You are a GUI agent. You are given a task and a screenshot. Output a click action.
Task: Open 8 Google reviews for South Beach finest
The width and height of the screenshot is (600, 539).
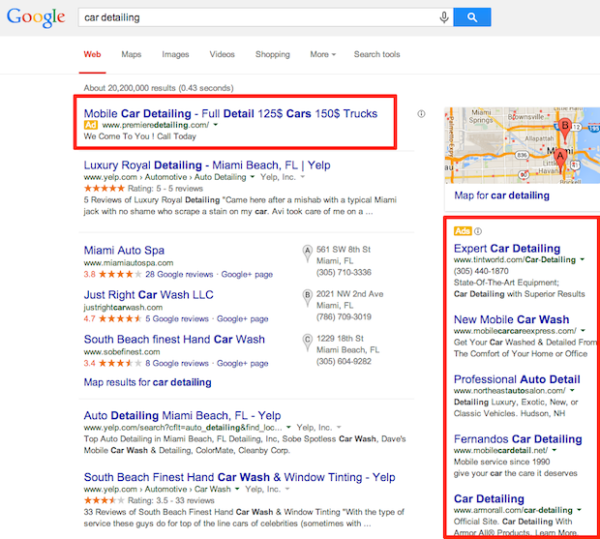point(177,363)
